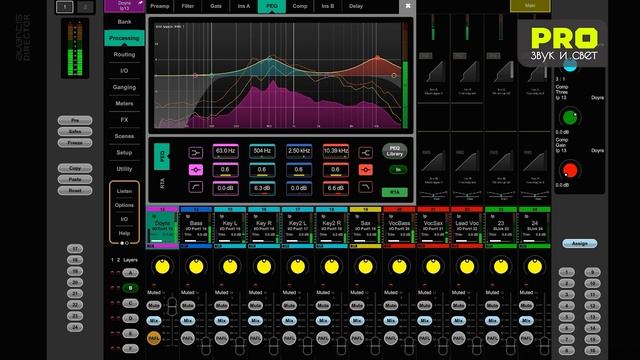Image resolution: width=640 pixels, height=360 pixels.
Task: Click the yellow rotary of Key L channel
Action: (x=230, y=267)
